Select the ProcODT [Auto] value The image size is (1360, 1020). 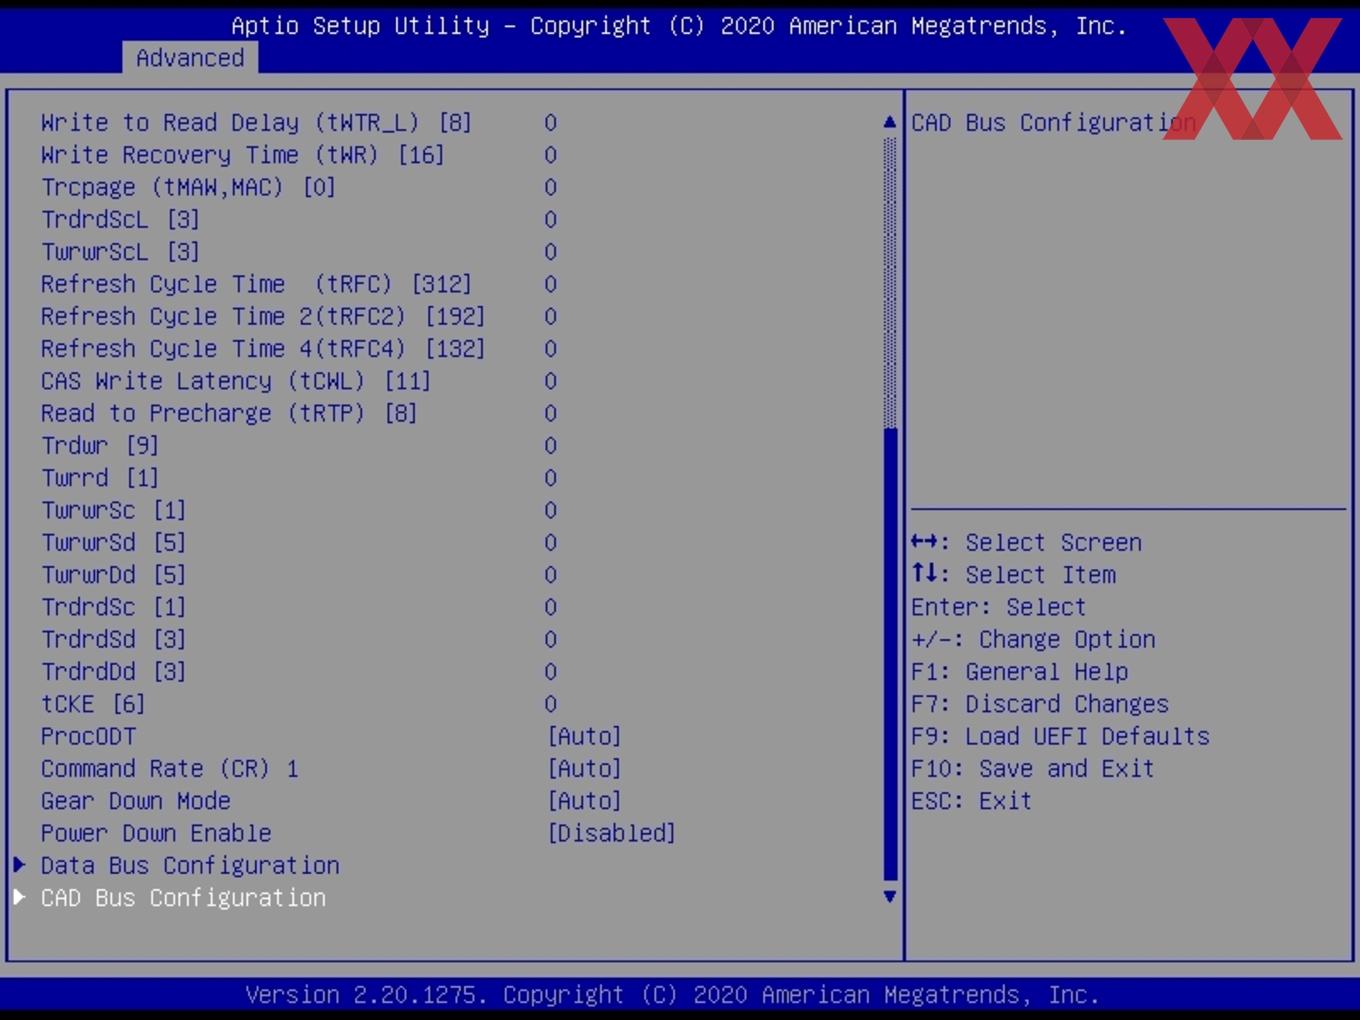(x=585, y=737)
